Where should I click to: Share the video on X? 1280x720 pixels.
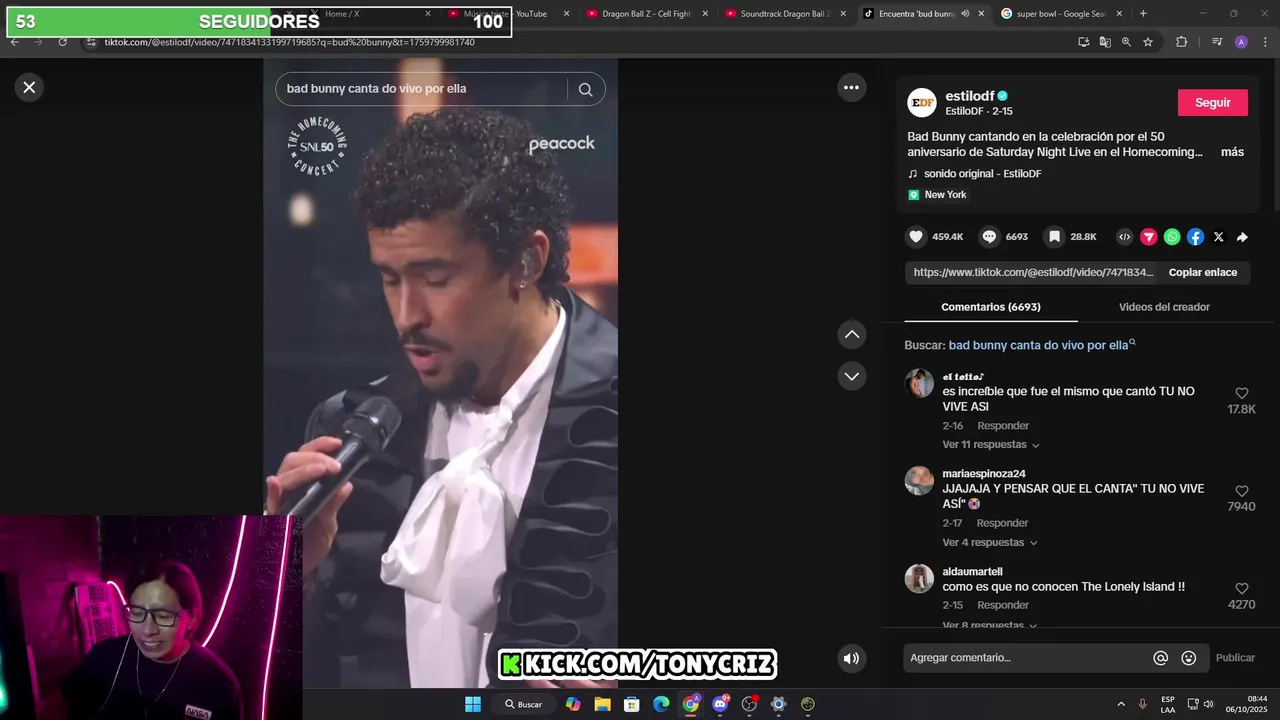pos(1218,237)
